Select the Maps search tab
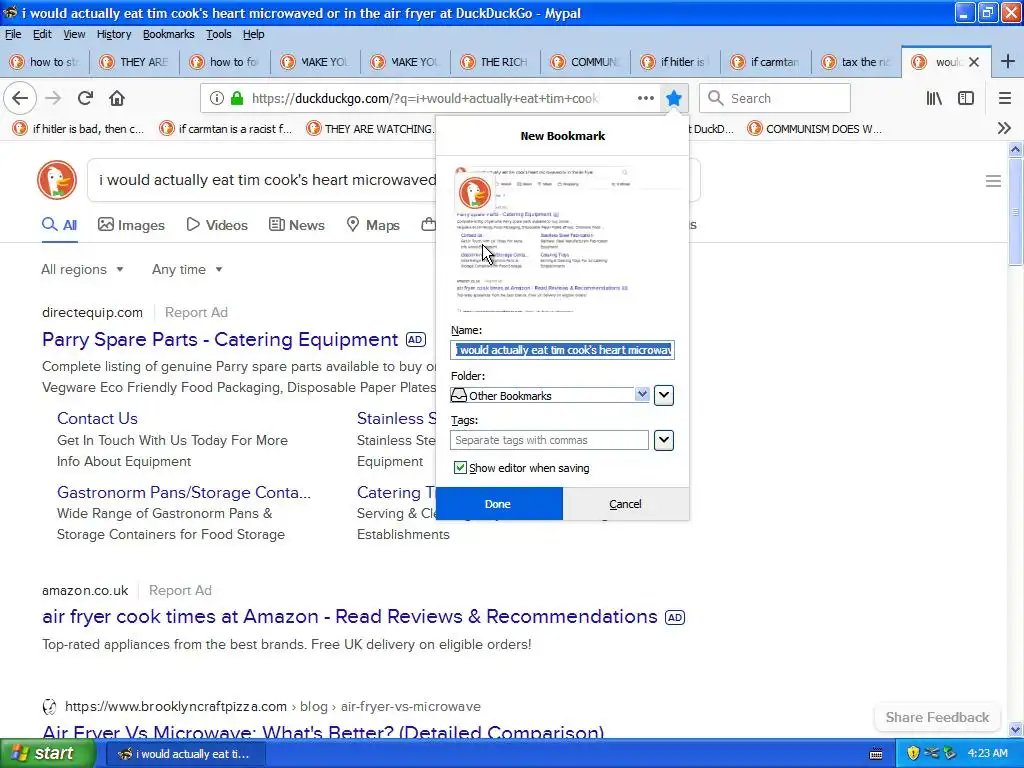This screenshot has width=1024, height=768. point(373,225)
